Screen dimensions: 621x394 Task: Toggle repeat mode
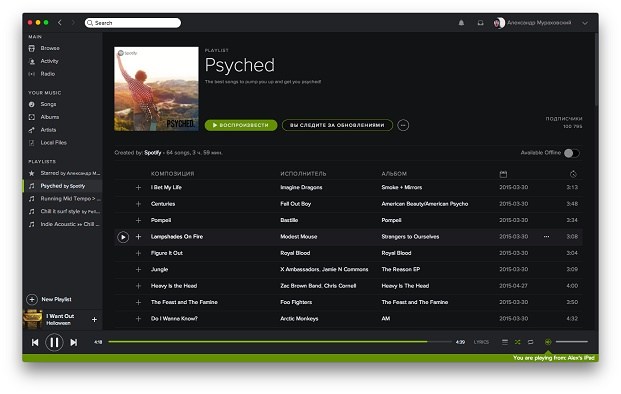click(x=530, y=342)
